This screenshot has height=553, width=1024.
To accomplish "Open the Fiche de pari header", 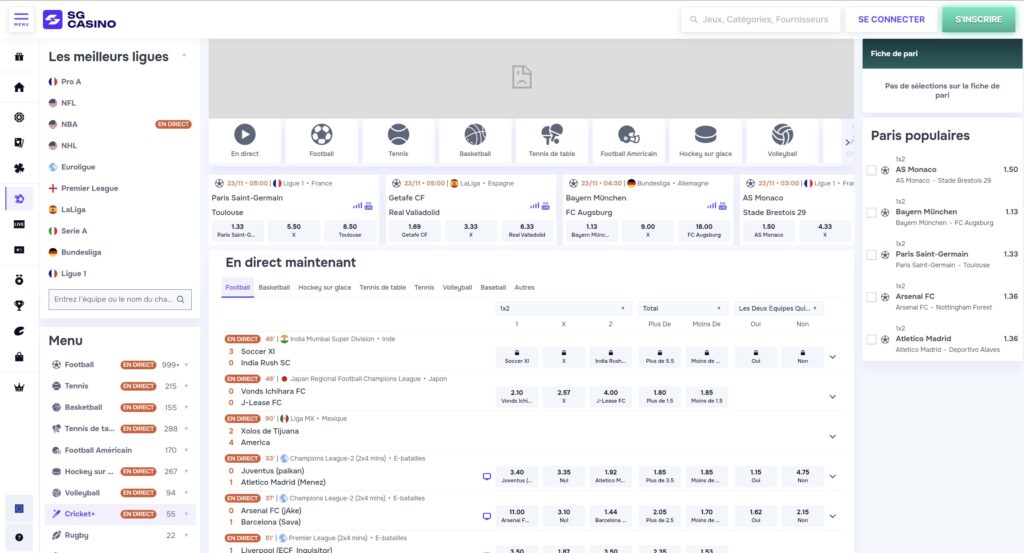I will [942, 54].
